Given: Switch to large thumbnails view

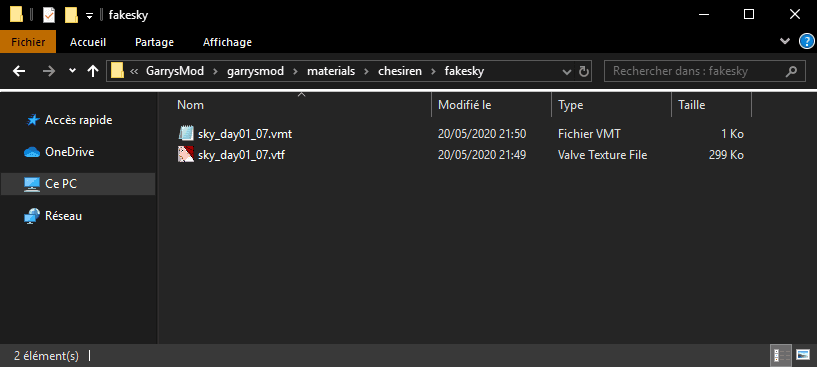Looking at the screenshot, I should [802, 356].
